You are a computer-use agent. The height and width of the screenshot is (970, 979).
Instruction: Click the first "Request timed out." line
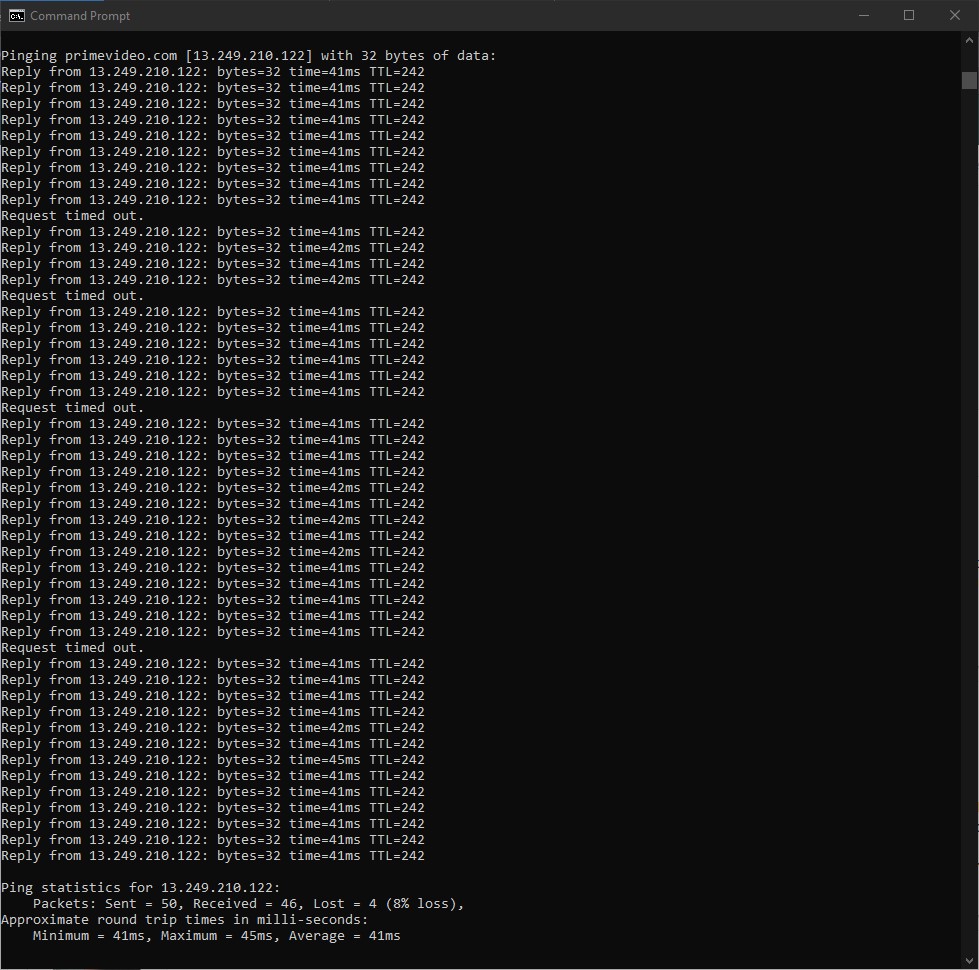click(x=73, y=216)
